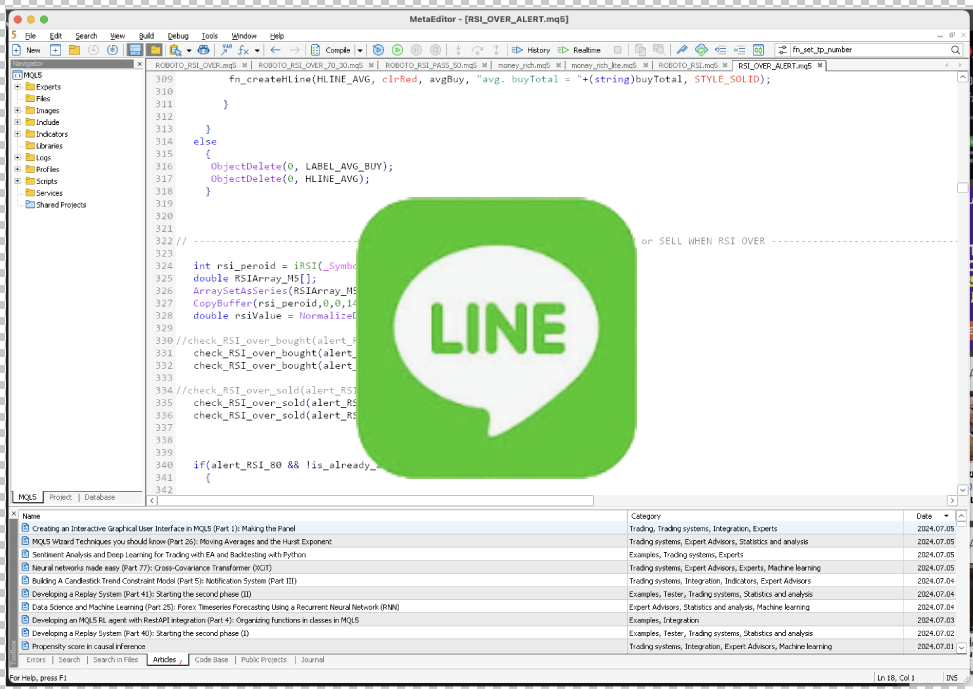This screenshot has height=689, width=973.
Task: Expand the Images folder
Action: pos(17,110)
